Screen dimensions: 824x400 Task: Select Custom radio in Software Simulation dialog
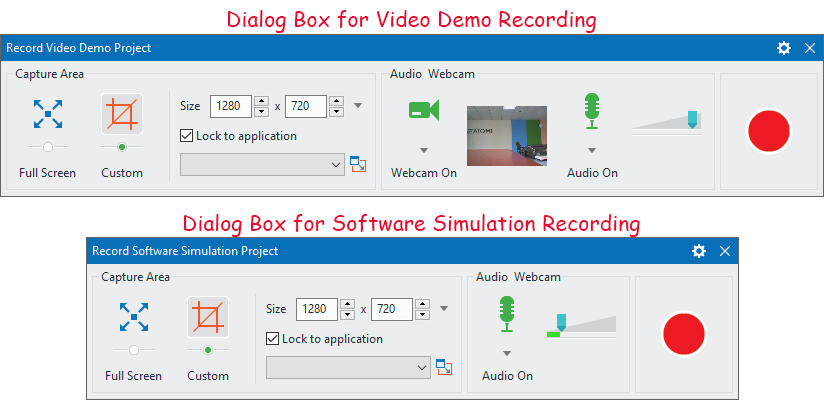click(208, 350)
